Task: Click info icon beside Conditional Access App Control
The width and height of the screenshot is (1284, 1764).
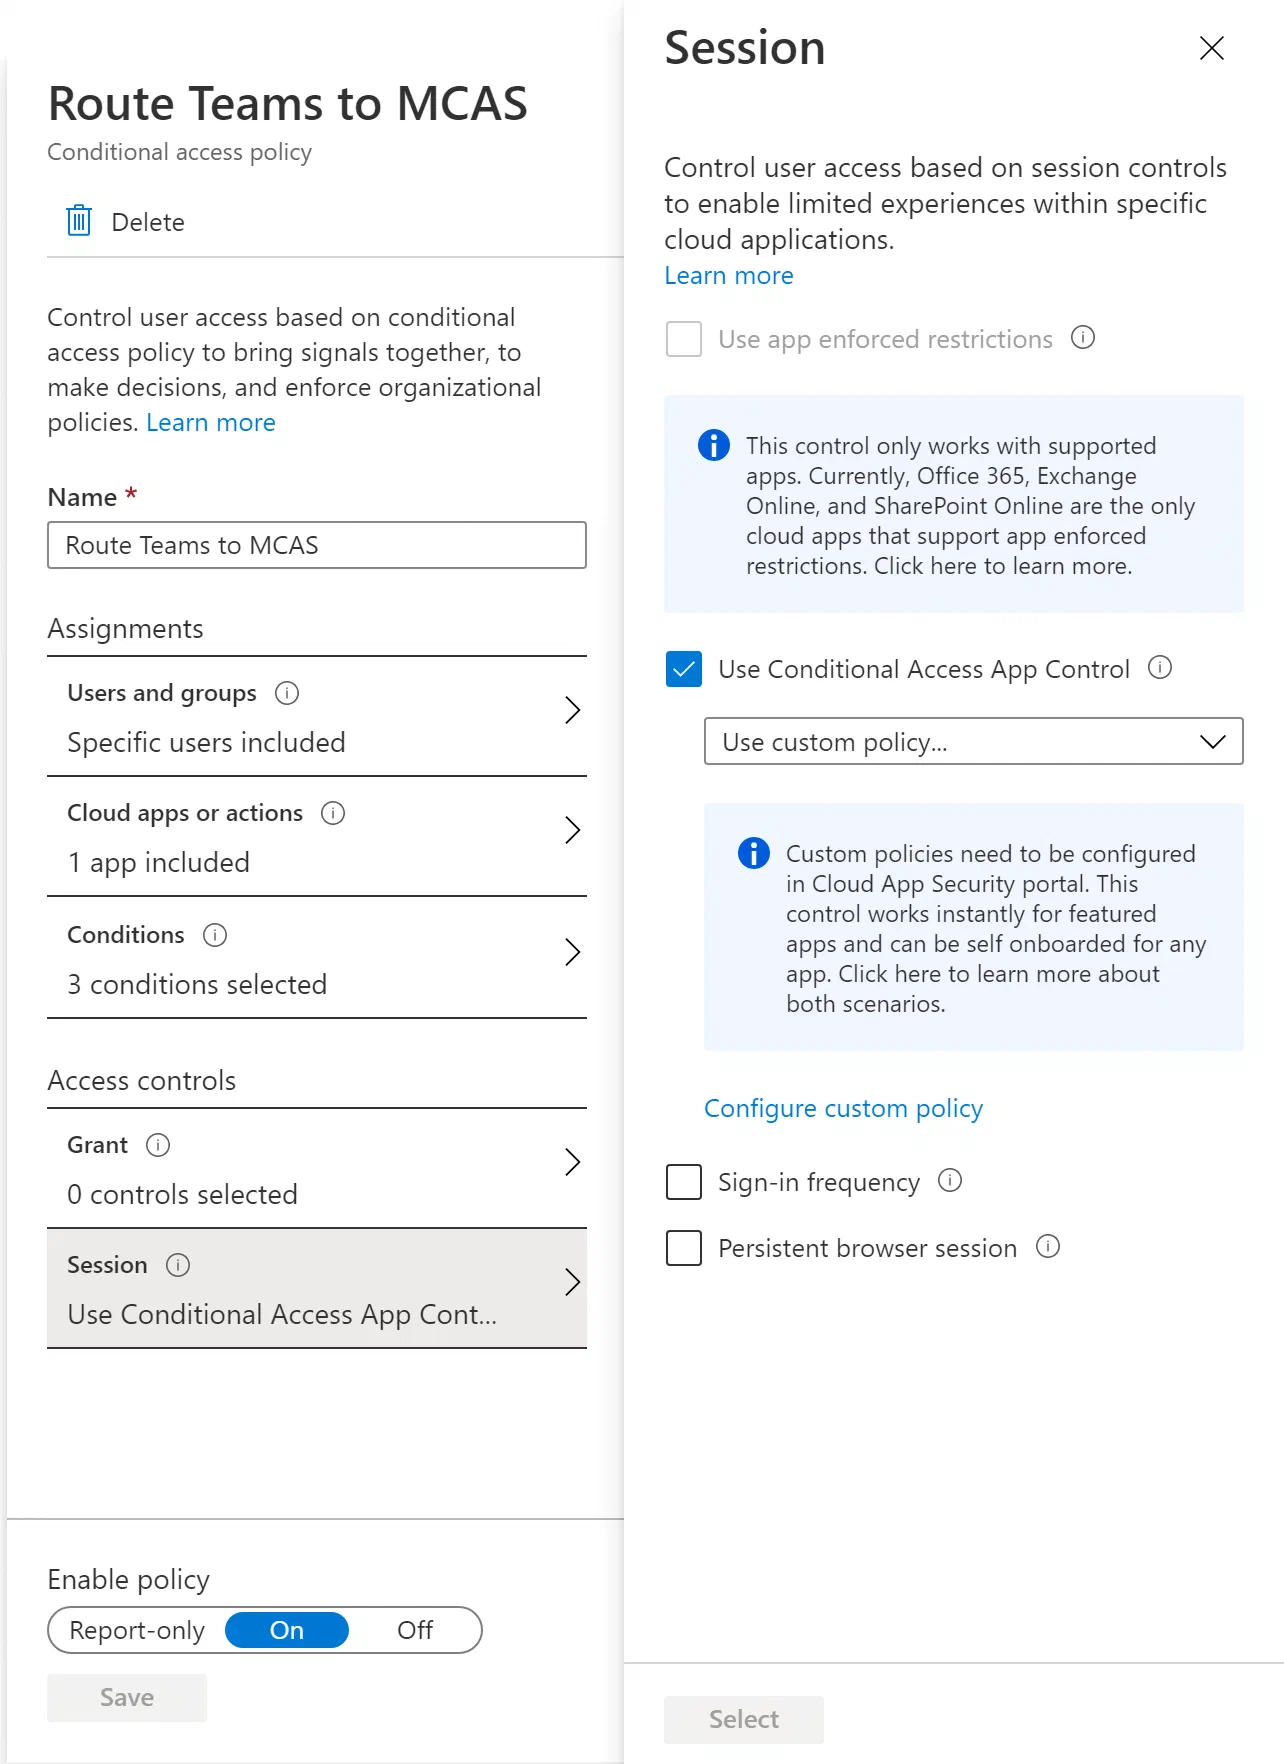Action: tap(1160, 667)
